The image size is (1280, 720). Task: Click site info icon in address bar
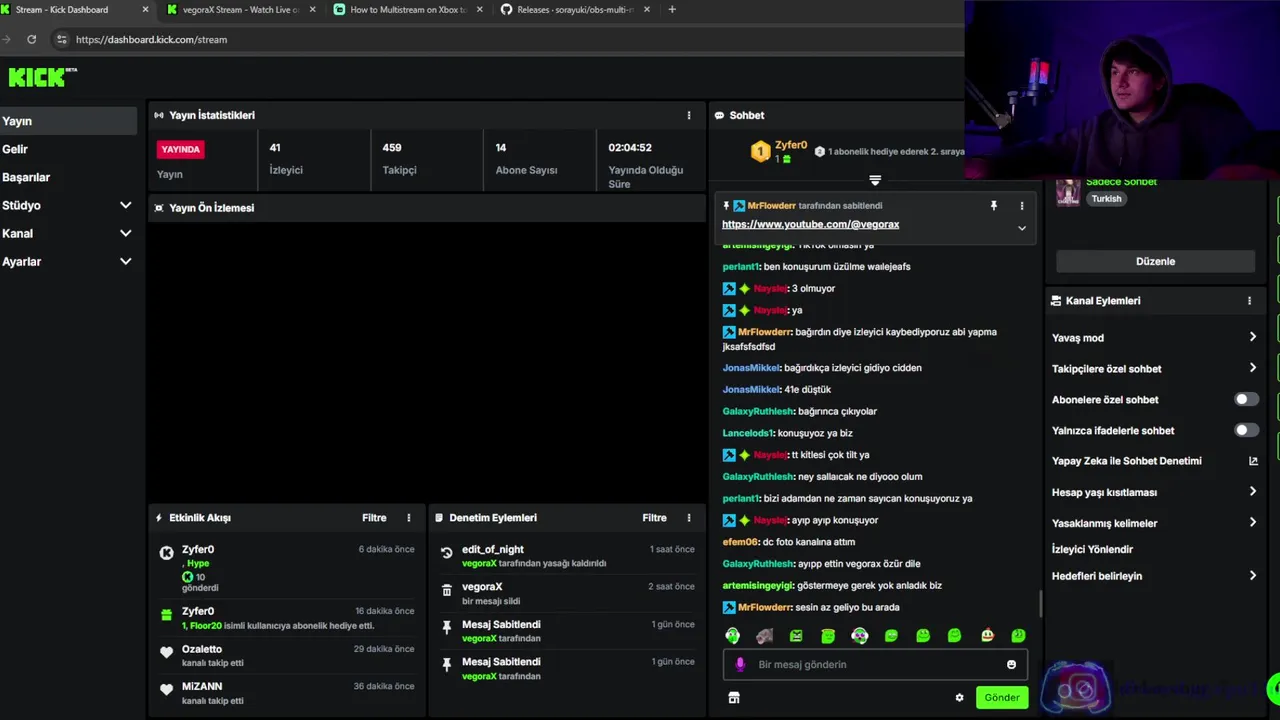click(x=62, y=39)
